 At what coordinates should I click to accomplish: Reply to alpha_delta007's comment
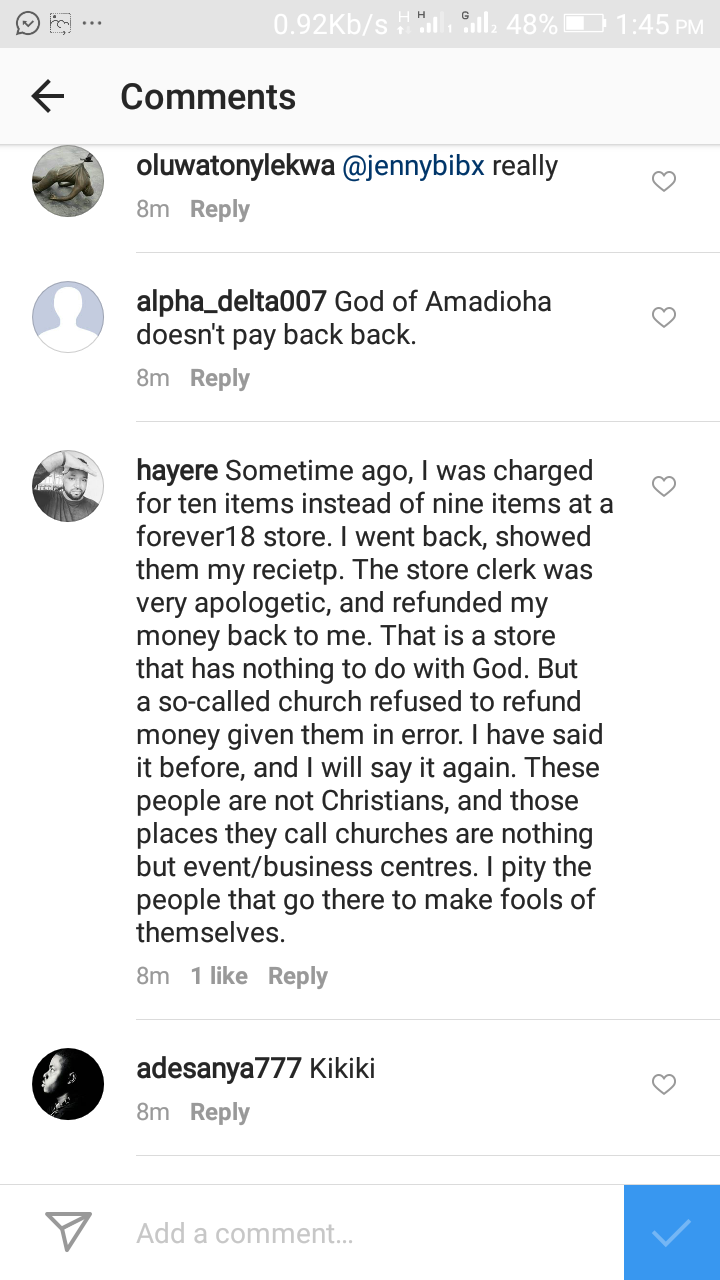point(219,378)
